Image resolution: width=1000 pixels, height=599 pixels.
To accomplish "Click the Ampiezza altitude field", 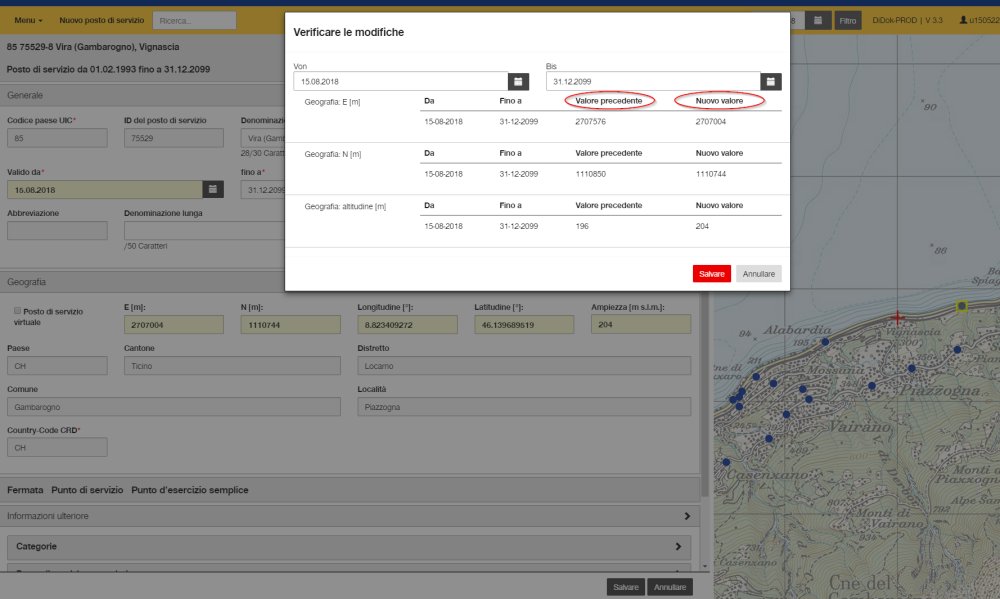I will coord(641,325).
